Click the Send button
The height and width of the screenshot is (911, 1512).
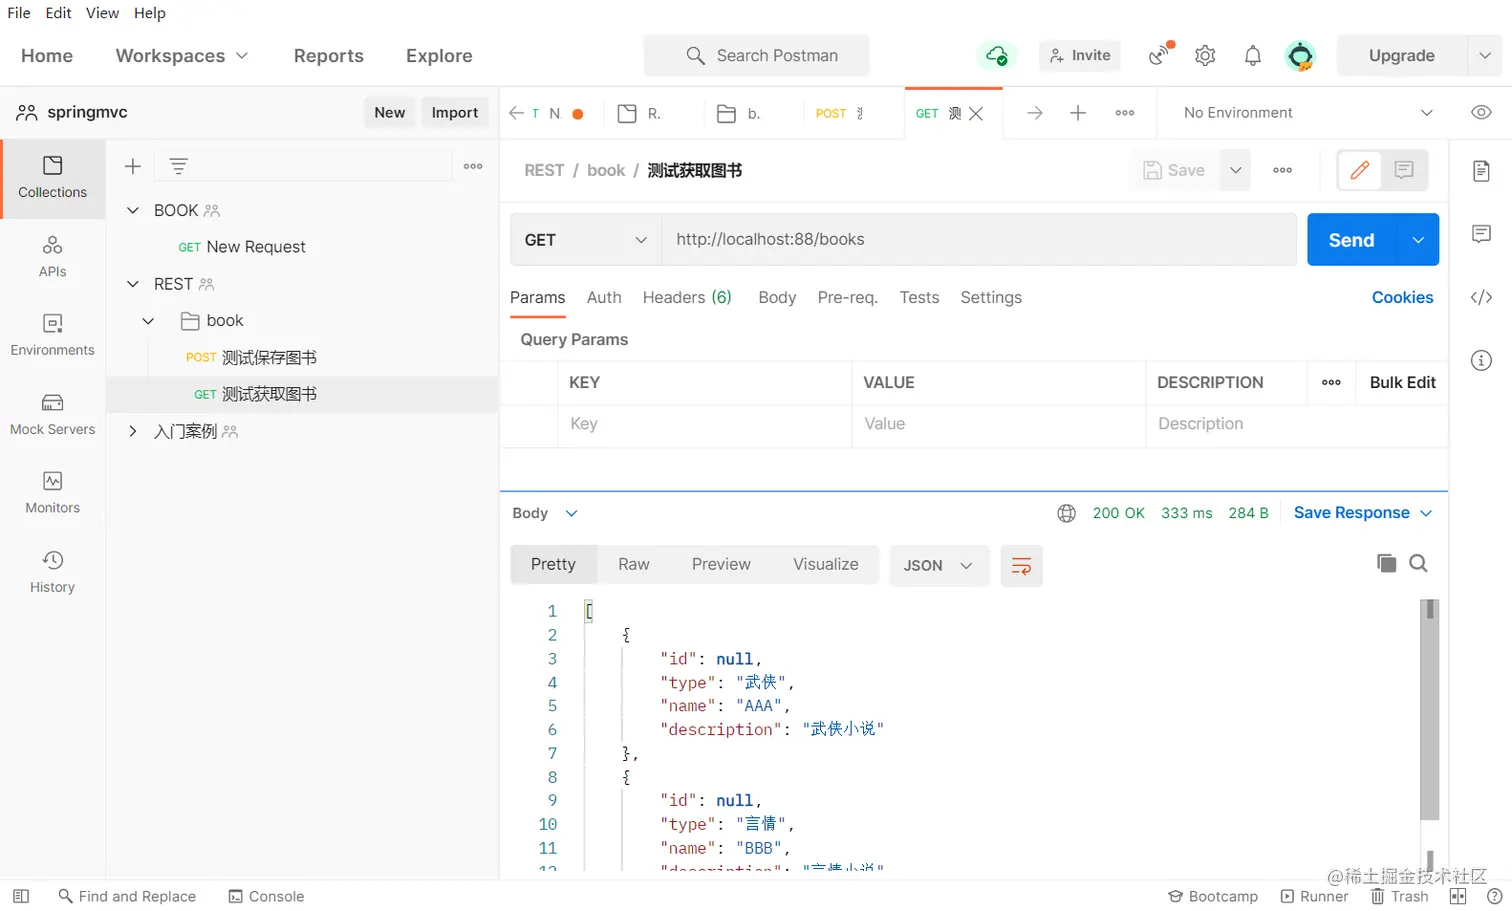click(1351, 240)
